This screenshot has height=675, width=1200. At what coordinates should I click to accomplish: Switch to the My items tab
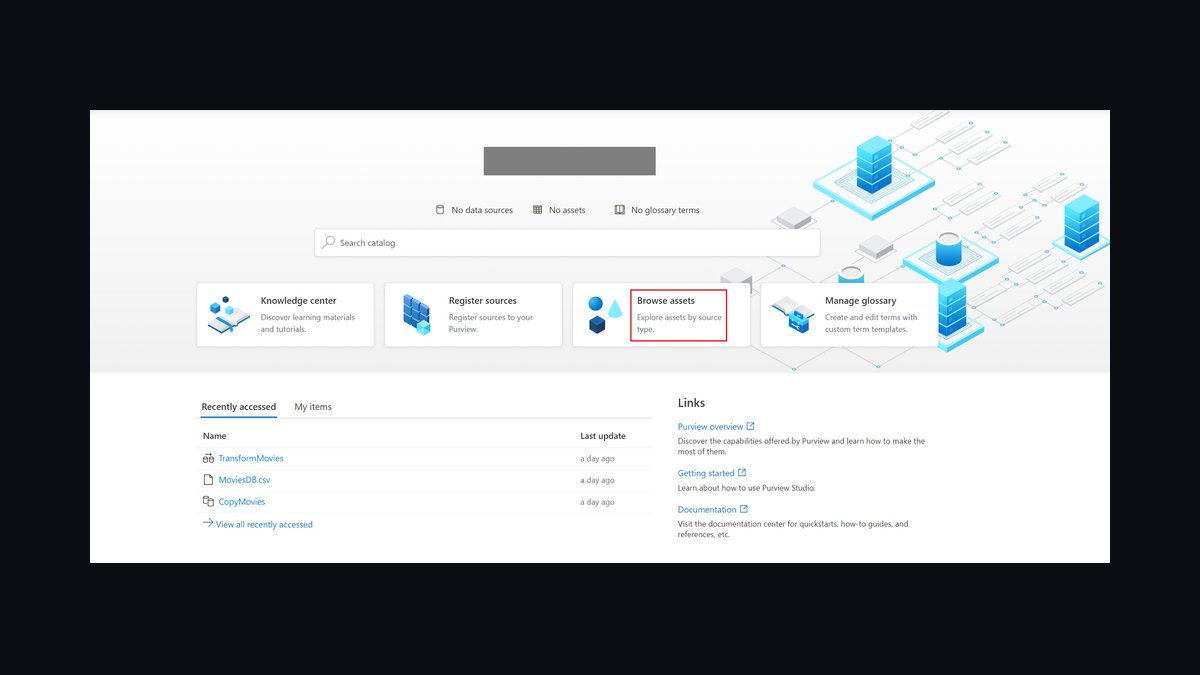click(313, 407)
